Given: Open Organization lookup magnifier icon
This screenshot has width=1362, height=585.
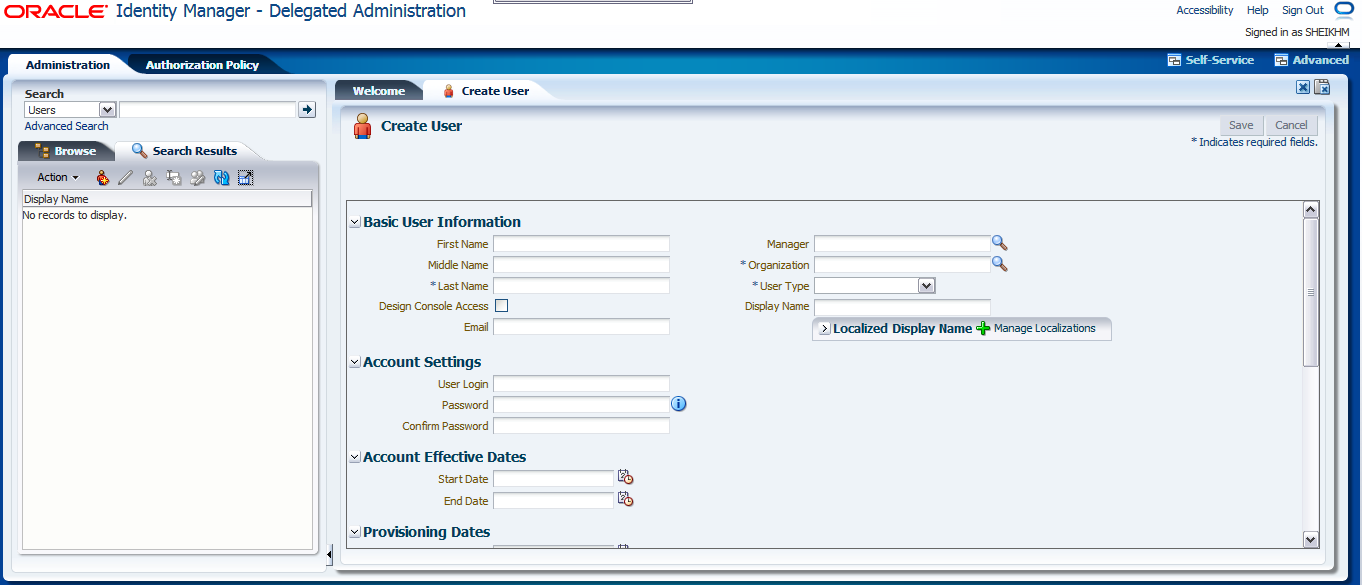Looking at the screenshot, I should pos(999,264).
